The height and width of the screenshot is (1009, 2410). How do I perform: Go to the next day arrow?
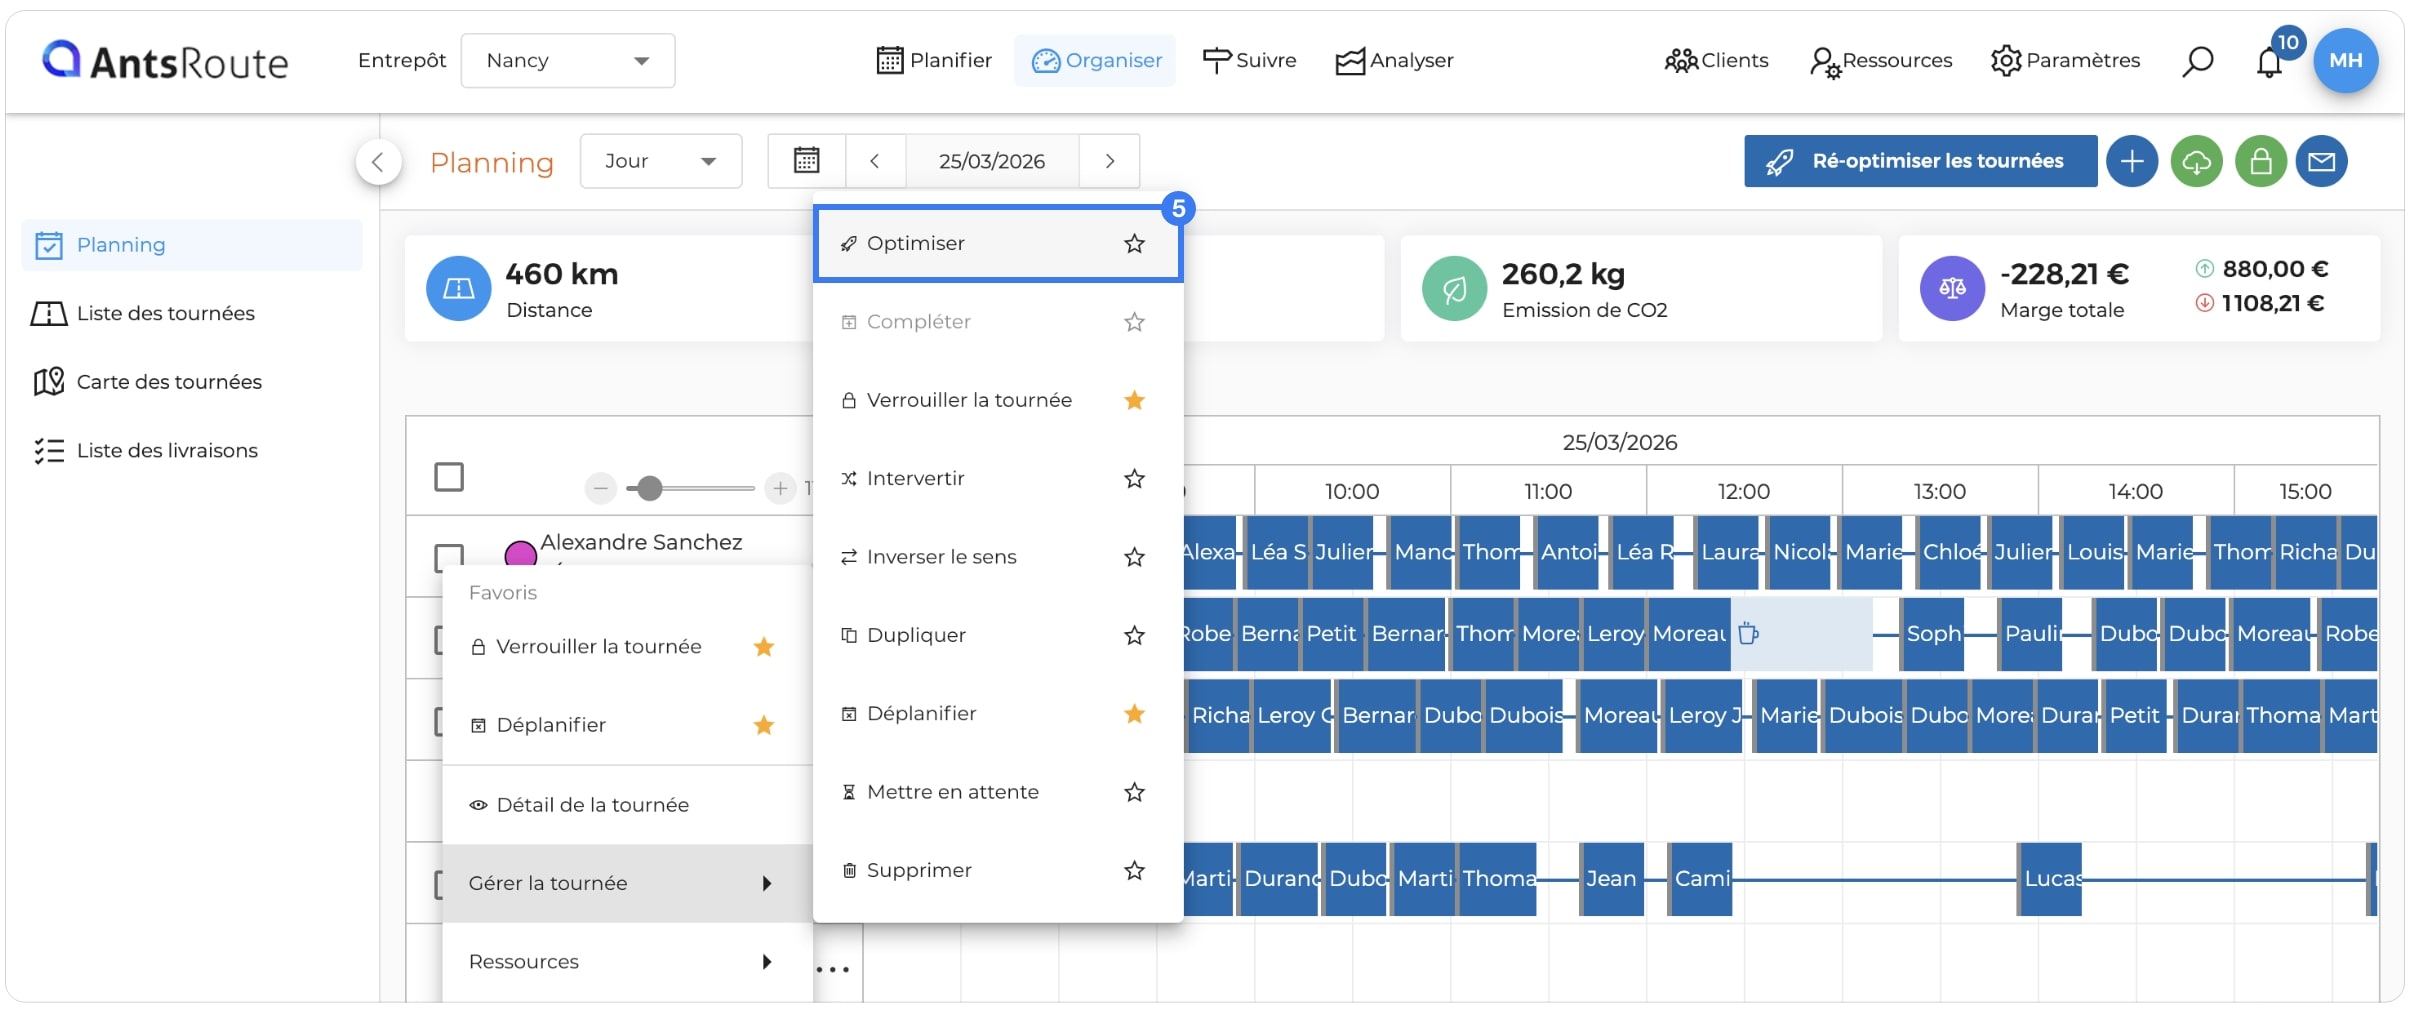(x=1109, y=161)
